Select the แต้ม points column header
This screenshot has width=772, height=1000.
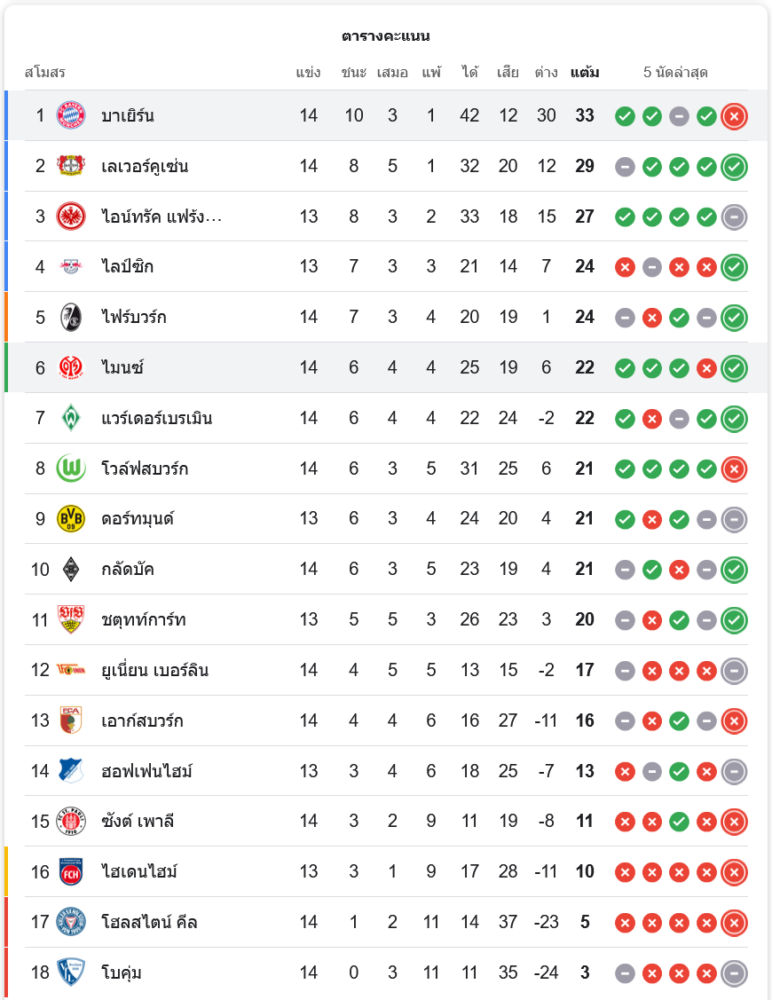pos(585,72)
